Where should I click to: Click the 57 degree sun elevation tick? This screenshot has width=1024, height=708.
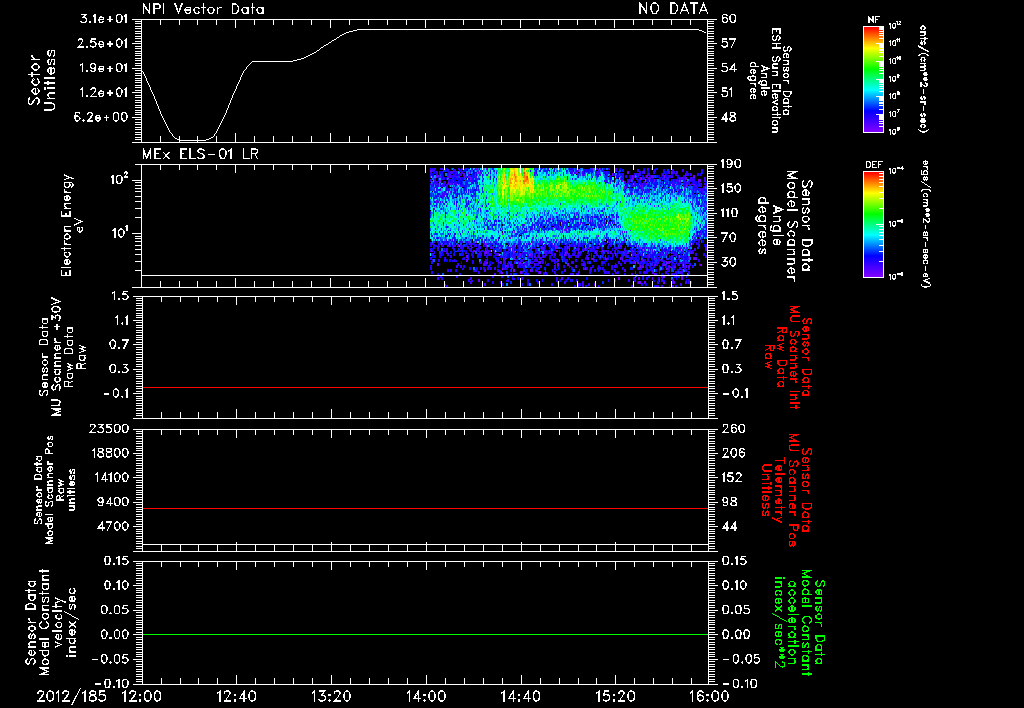(729, 43)
